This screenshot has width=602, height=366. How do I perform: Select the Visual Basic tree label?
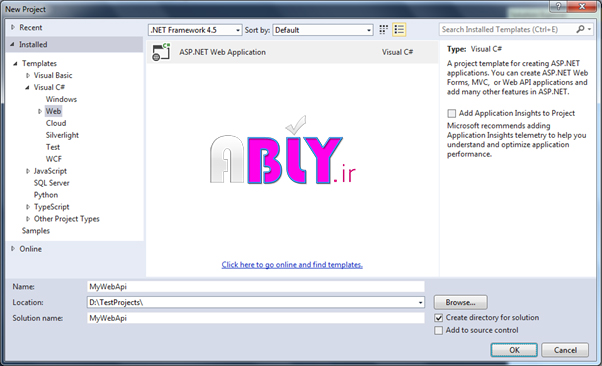(53, 75)
